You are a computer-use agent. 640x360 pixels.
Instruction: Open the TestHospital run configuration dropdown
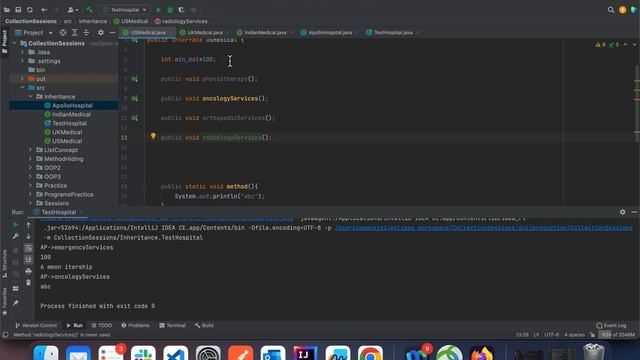coord(125,10)
